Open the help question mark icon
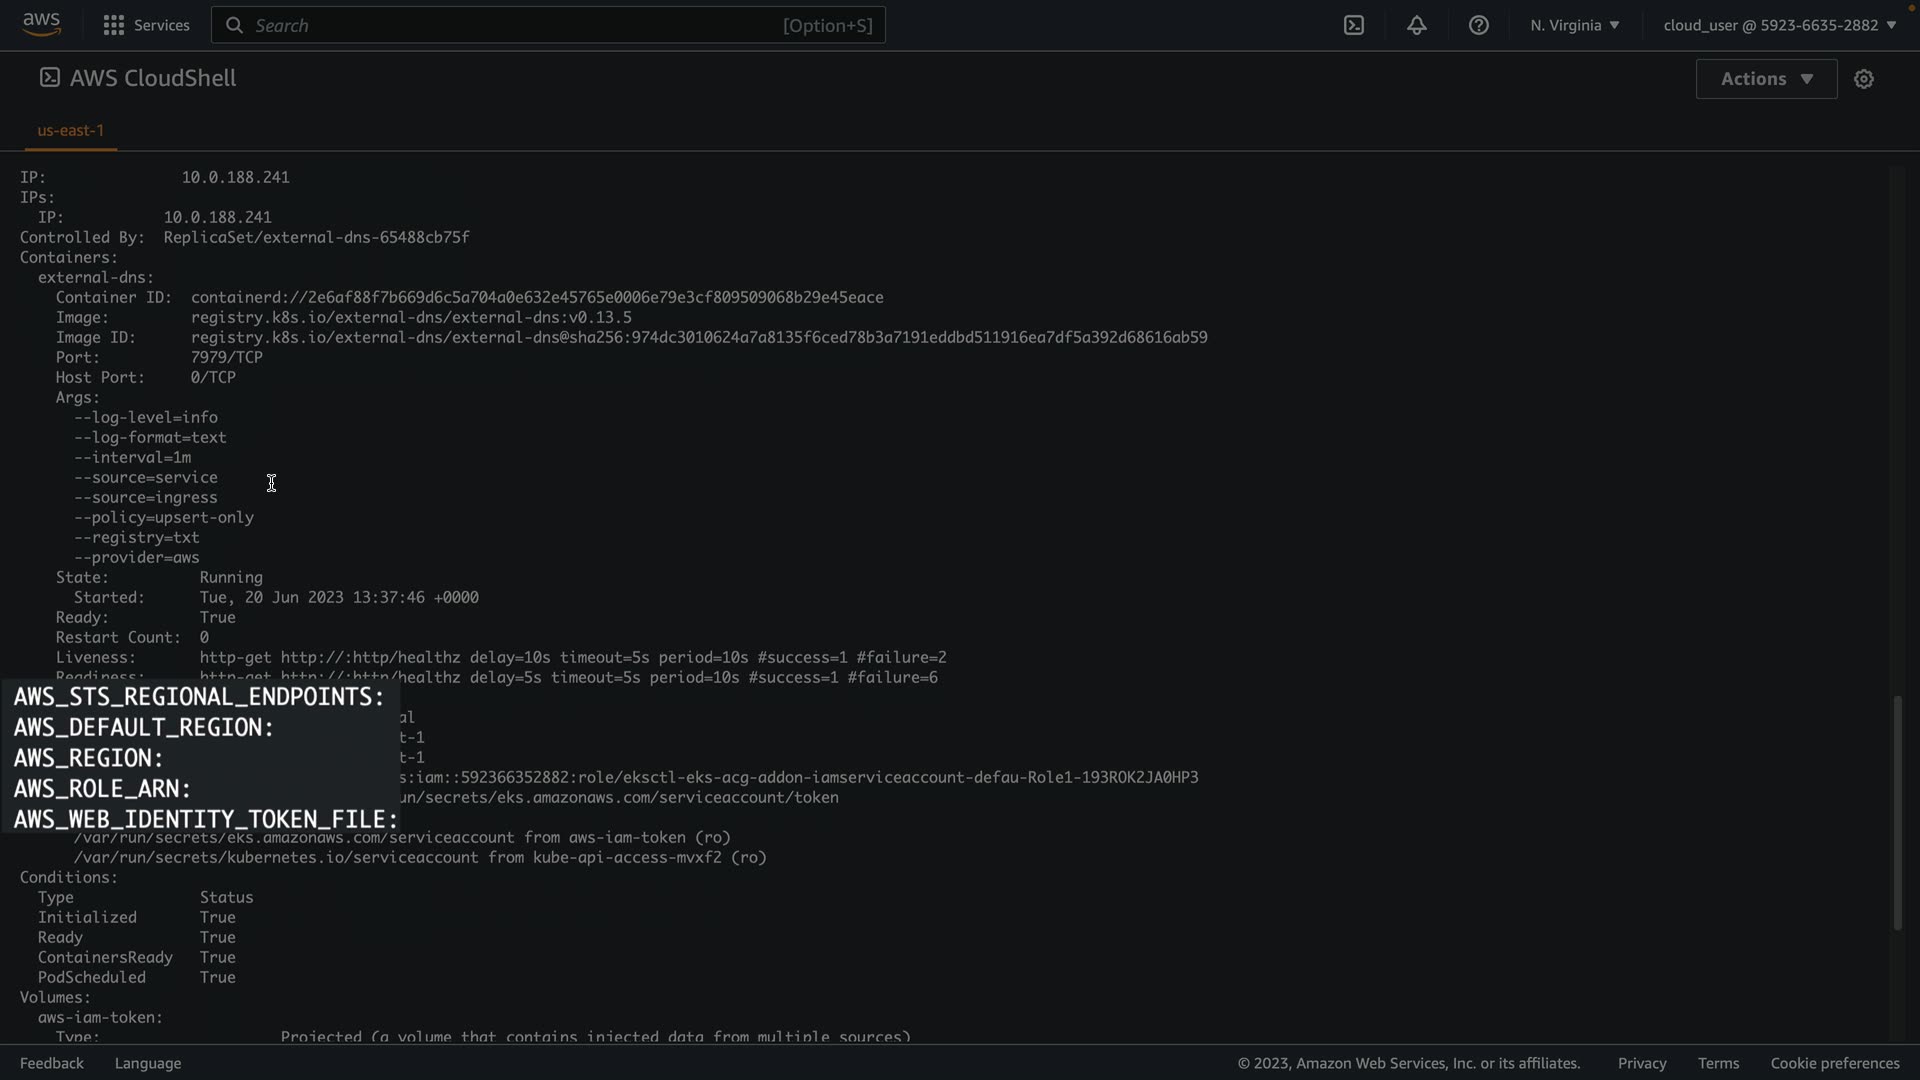Image resolution: width=1920 pixels, height=1080 pixels. tap(1479, 25)
